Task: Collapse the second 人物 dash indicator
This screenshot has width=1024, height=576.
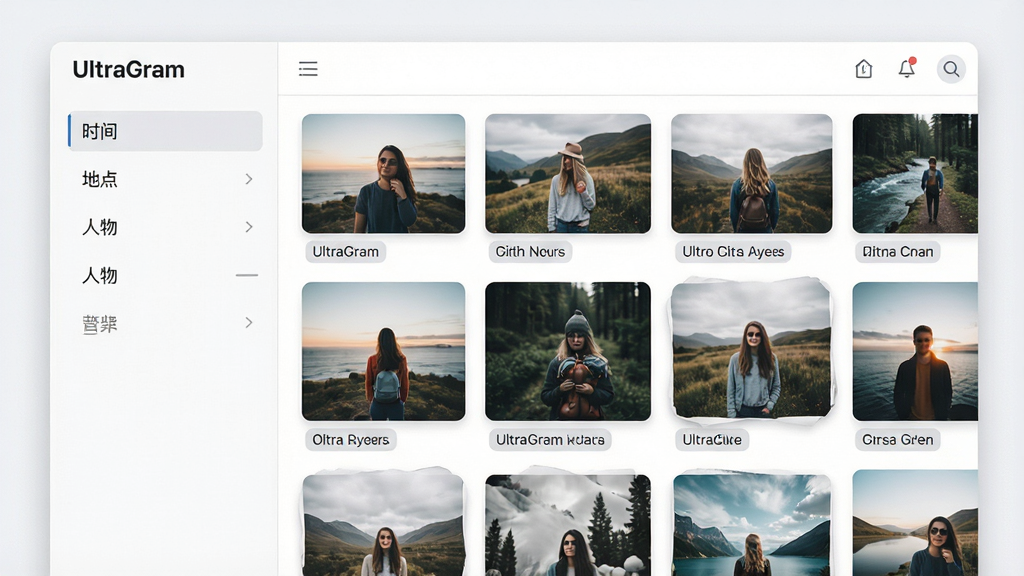Action: click(247, 275)
